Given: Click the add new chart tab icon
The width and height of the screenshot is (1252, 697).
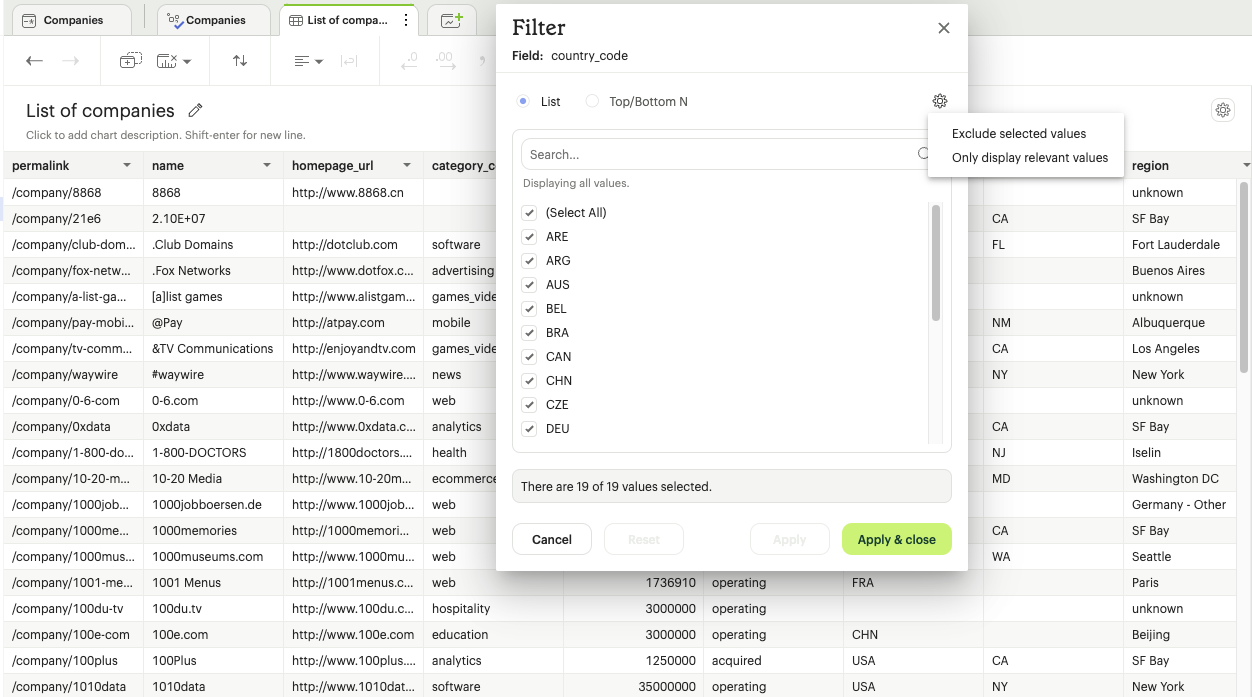Looking at the screenshot, I should pos(452,20).
